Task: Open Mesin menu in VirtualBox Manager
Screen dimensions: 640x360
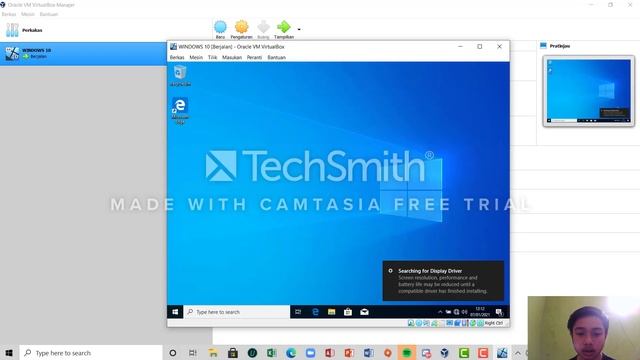Action: (28, 14)
